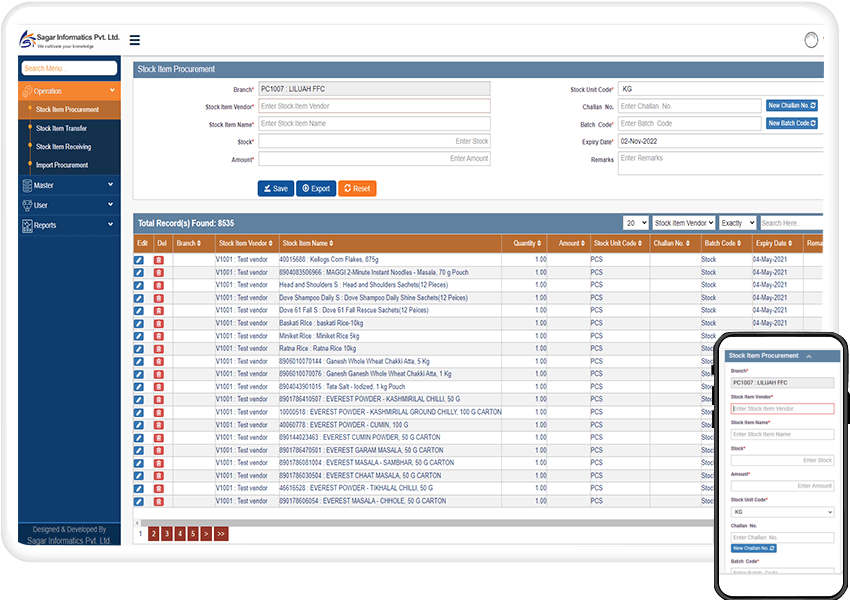Viewport: 850px width, 600px height.
Task: Edit the EVEREST GROUND CHILLY 100 G CARTON row
Action: click(x=139, y=412)
